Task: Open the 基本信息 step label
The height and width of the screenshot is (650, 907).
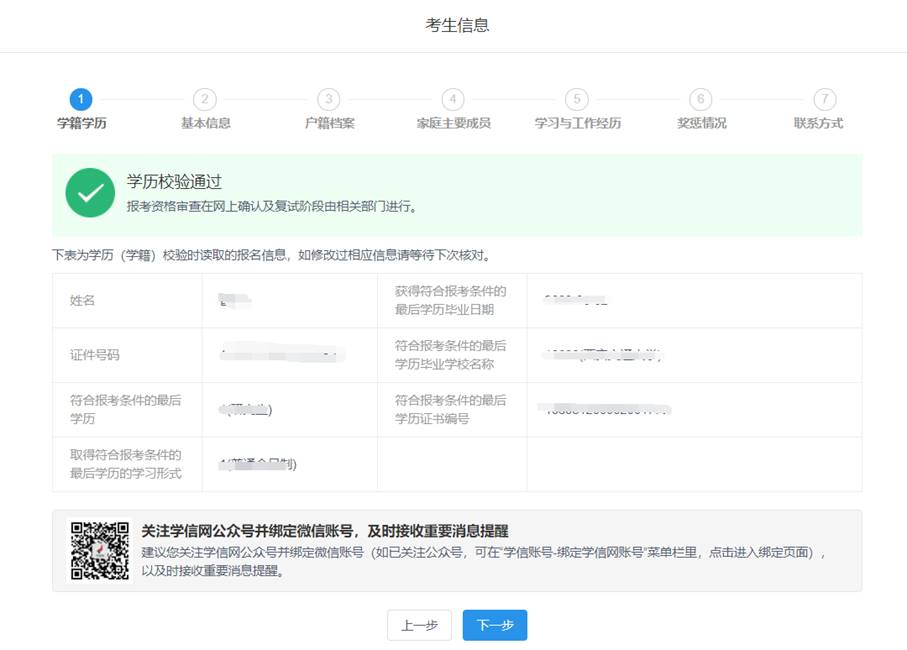Action: 205,123
